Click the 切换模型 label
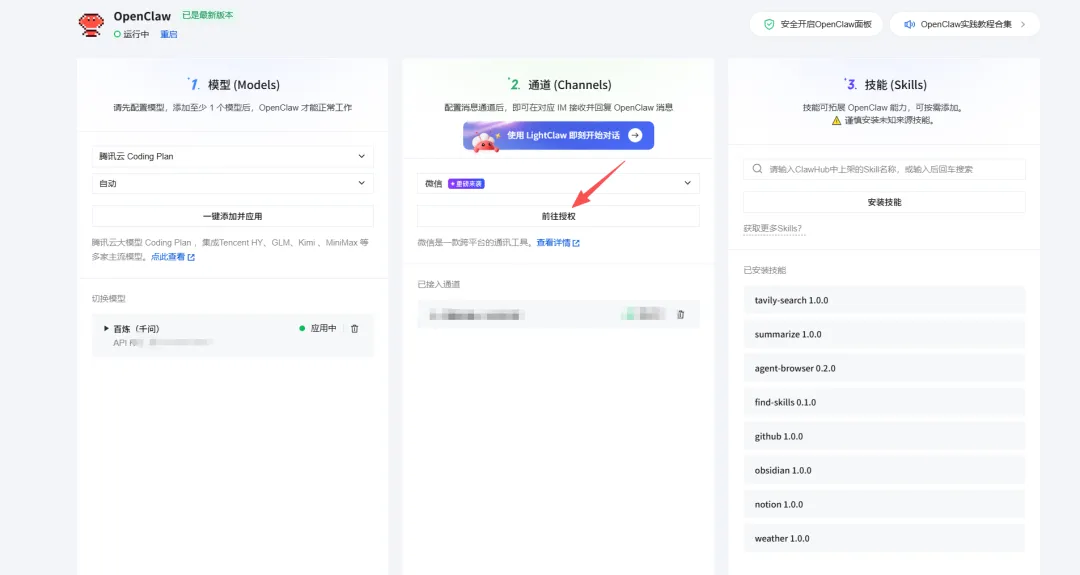Screen dimensions: 1080x575 [x=109, y=299]
